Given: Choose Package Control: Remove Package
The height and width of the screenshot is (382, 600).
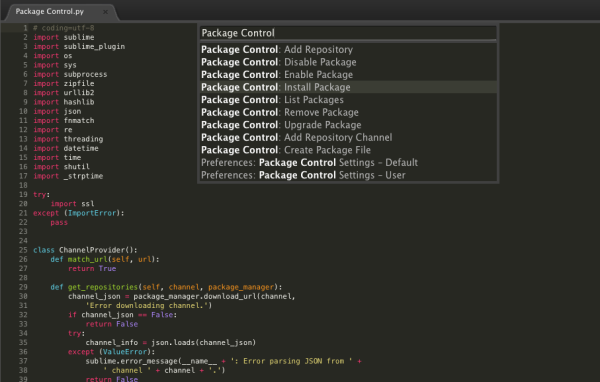Looking at the screenshot, I should click(x=348, y=113).
